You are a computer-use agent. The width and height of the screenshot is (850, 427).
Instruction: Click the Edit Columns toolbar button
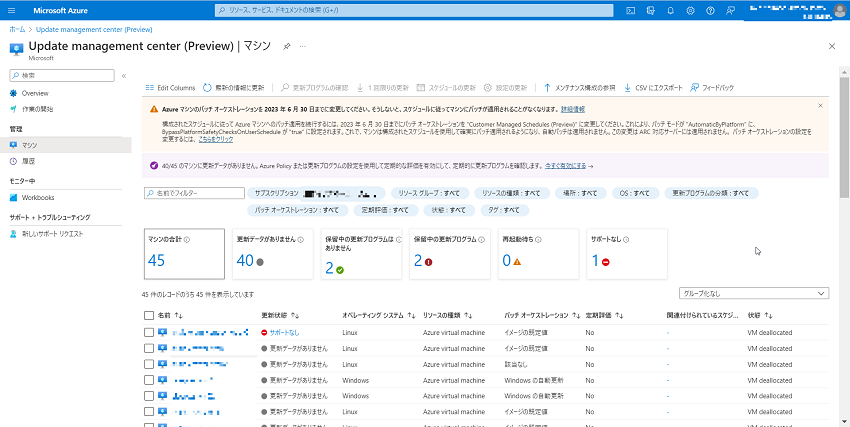tap(170, 88)
